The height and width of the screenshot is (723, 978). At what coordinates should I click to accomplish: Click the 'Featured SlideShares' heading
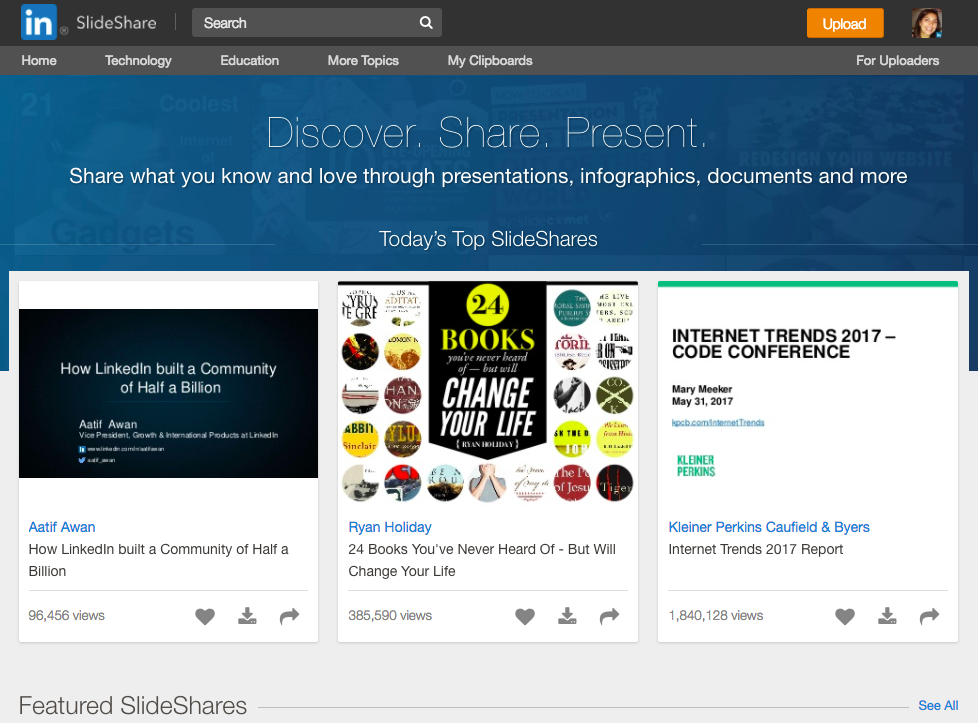tap(133, 706)
